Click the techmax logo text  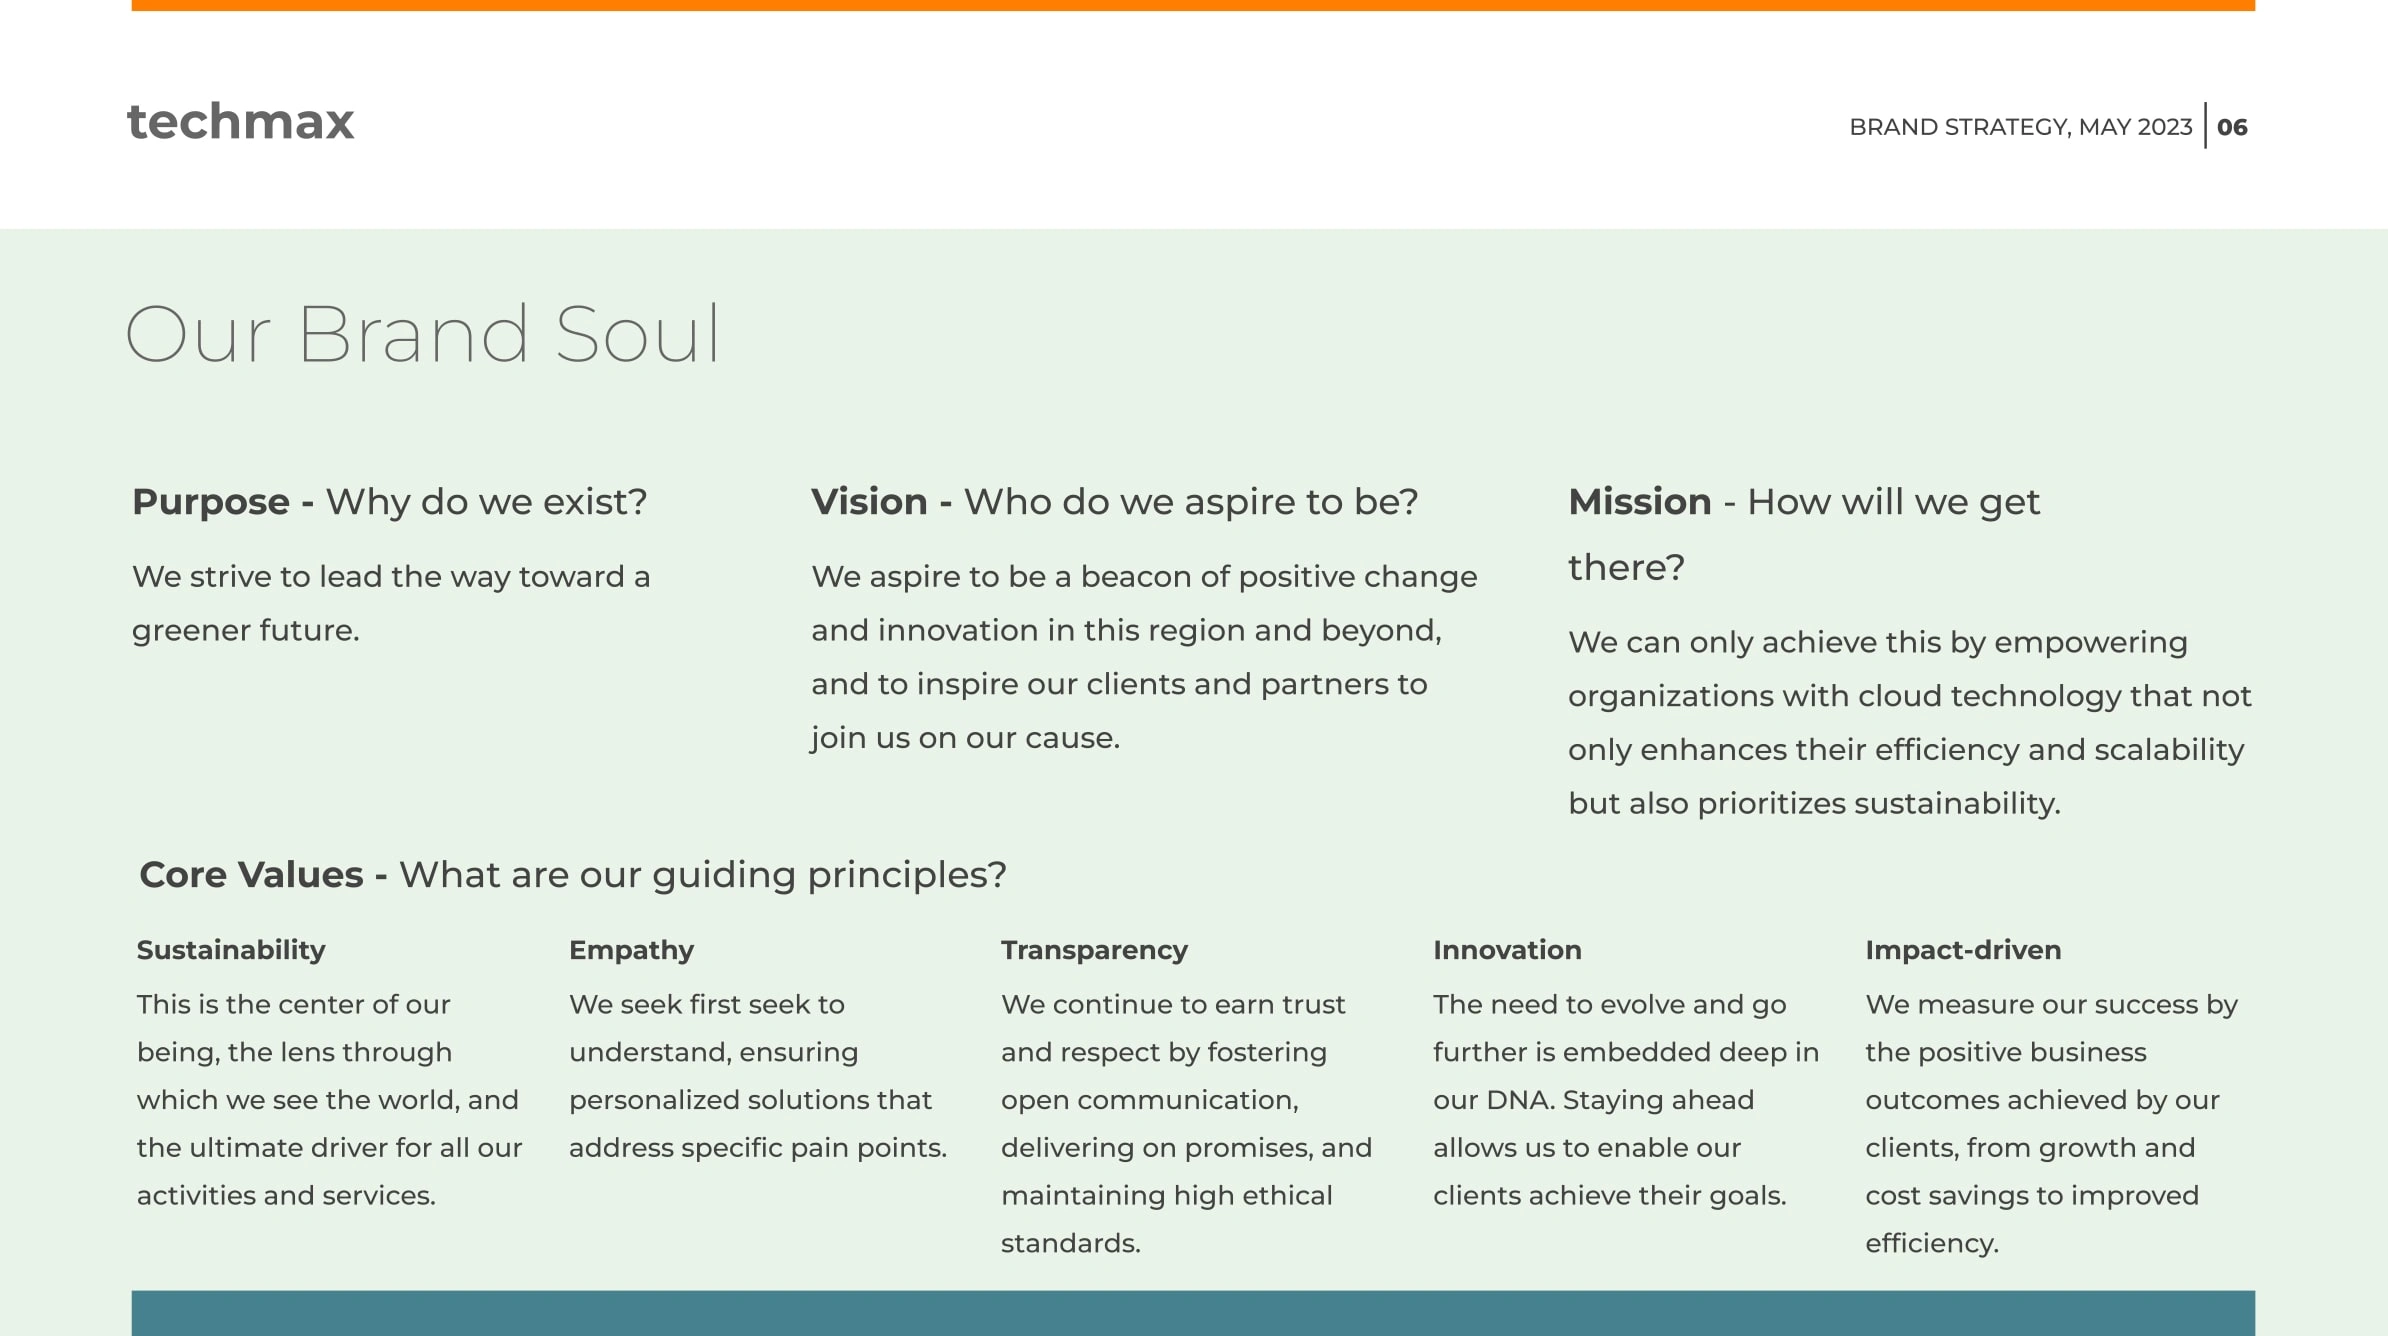pyautogui.click(x=240, y=122)
